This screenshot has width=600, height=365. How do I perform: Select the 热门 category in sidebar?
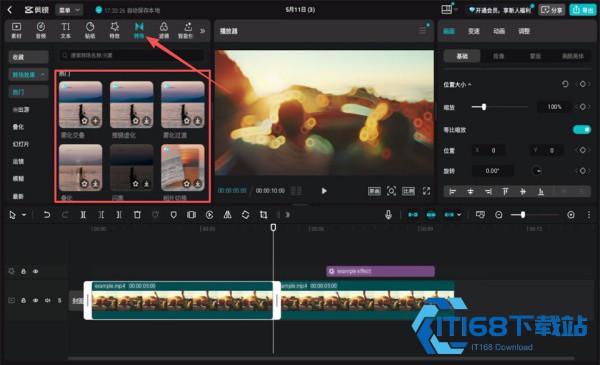(x=28, y=92)
